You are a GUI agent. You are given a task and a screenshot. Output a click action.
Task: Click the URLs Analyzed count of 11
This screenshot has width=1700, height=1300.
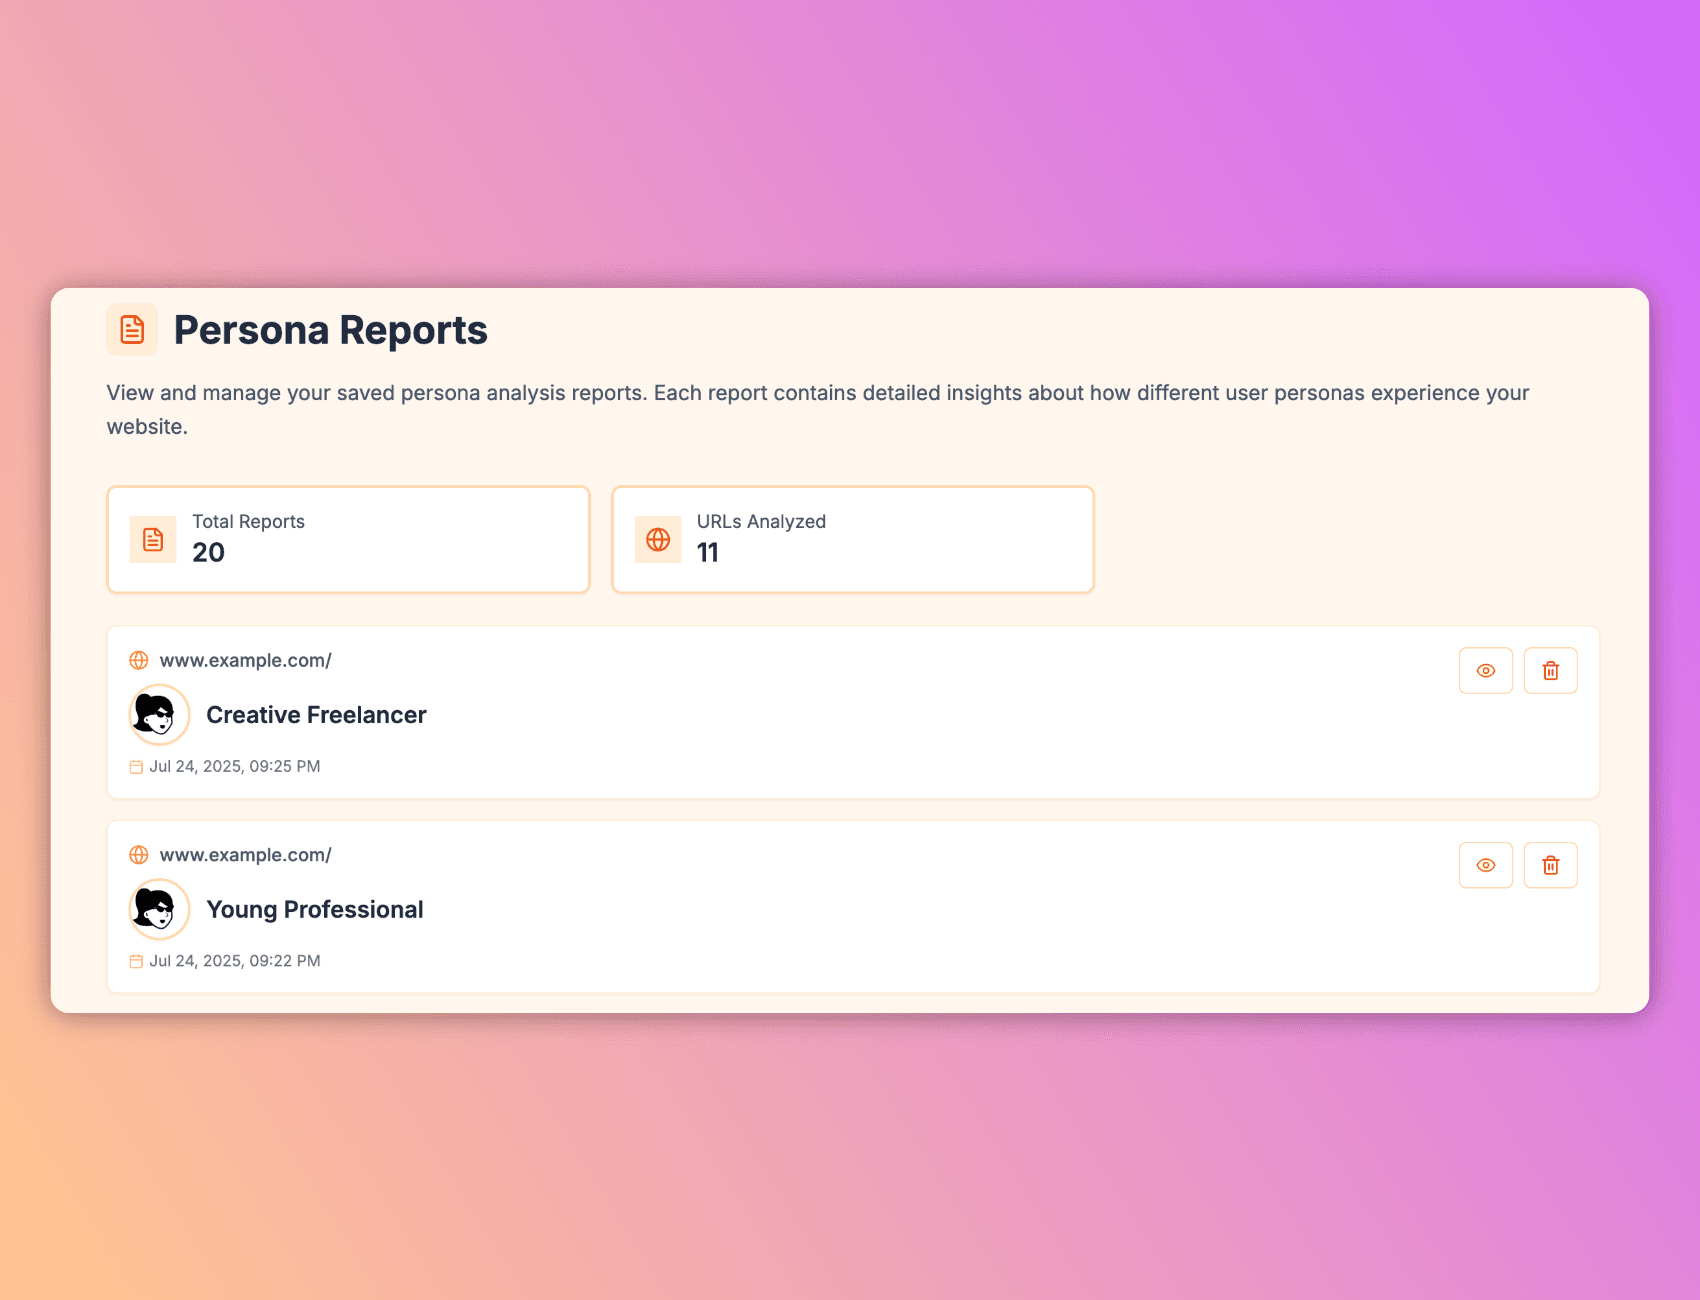coord(707,553)
